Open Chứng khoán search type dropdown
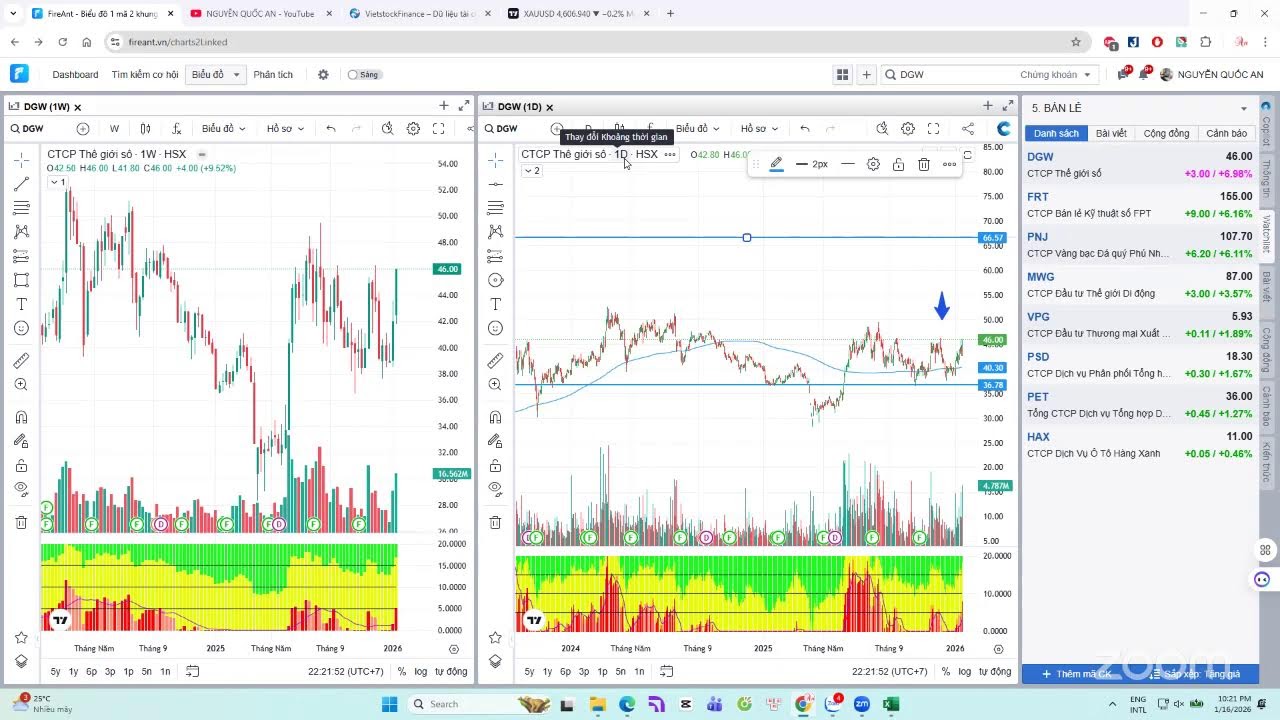Viewport: 1280px width, 720px height. [x=1055, y=75]
